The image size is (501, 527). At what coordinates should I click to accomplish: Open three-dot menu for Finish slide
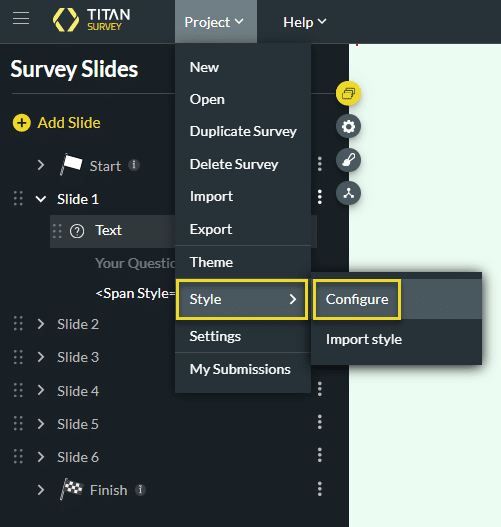click(x=320, y=489)
